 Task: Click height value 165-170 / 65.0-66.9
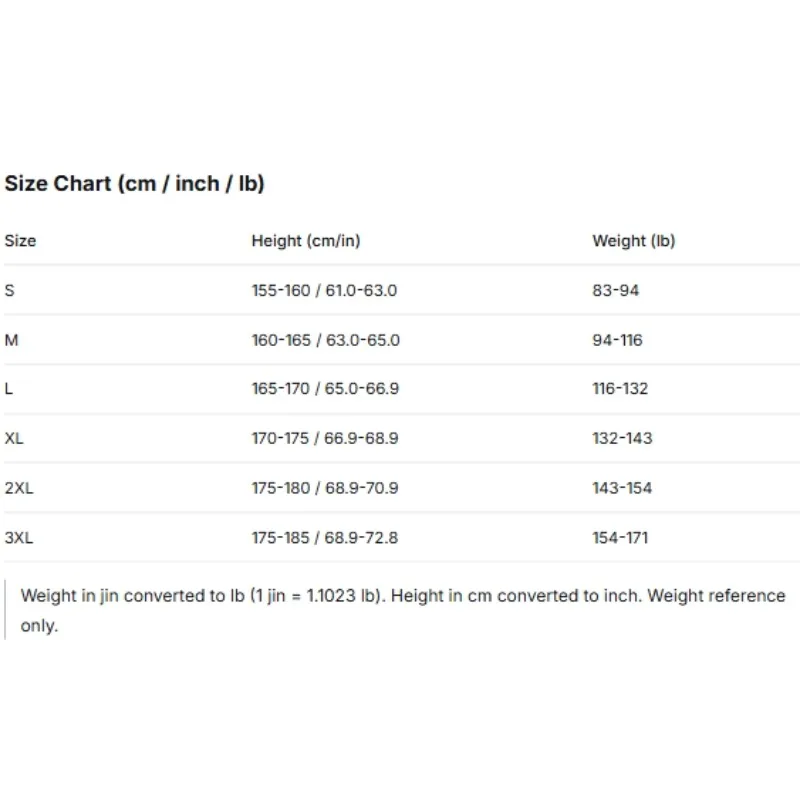click(x=325, y=389)
